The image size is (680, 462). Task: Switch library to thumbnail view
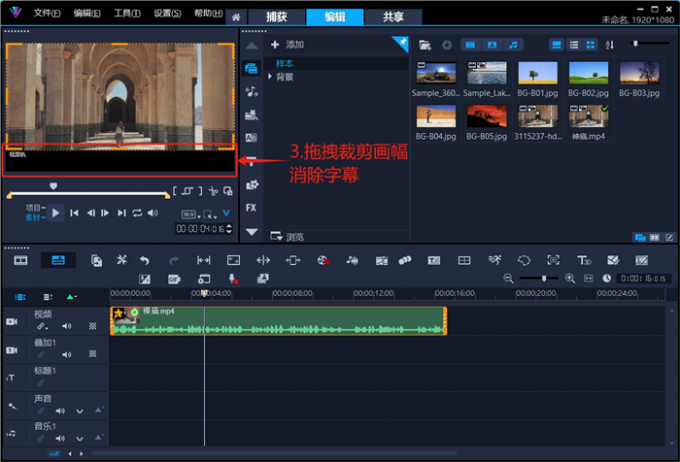pyautogui.click(x=590, y=45)
